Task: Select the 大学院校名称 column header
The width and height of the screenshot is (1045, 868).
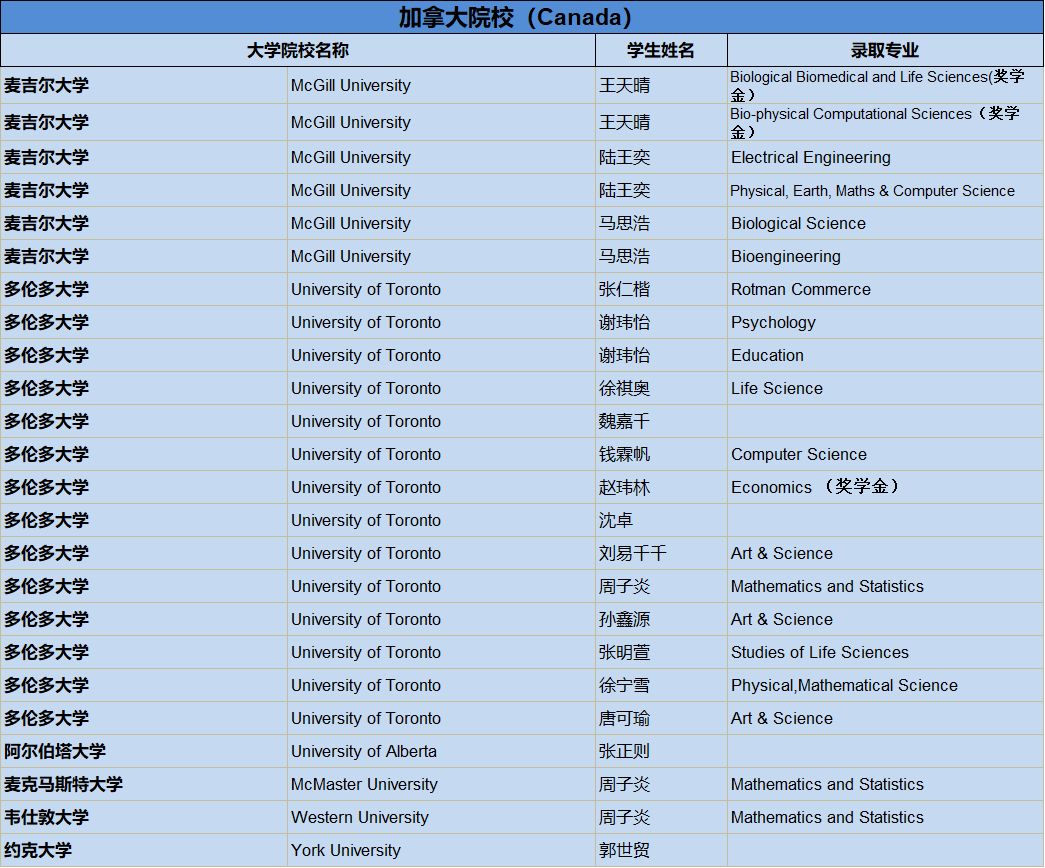Action: [298, 51]
